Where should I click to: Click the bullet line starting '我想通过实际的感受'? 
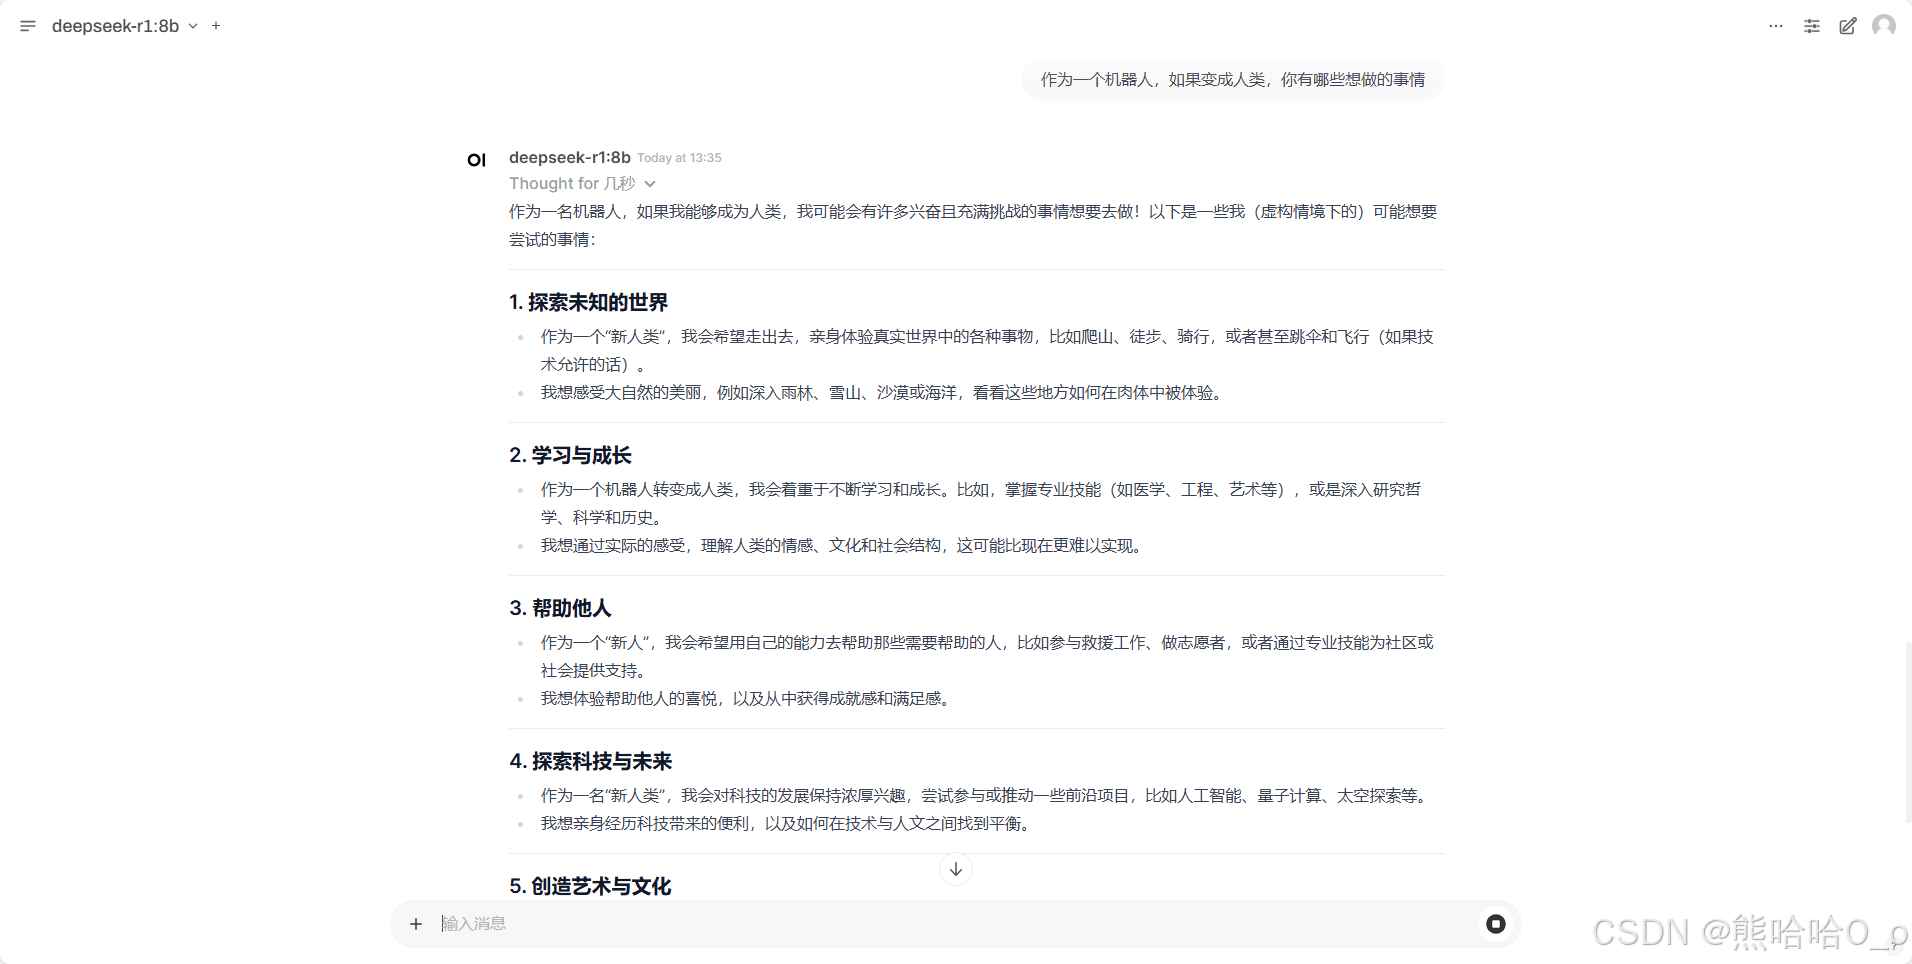pos(842,546)
